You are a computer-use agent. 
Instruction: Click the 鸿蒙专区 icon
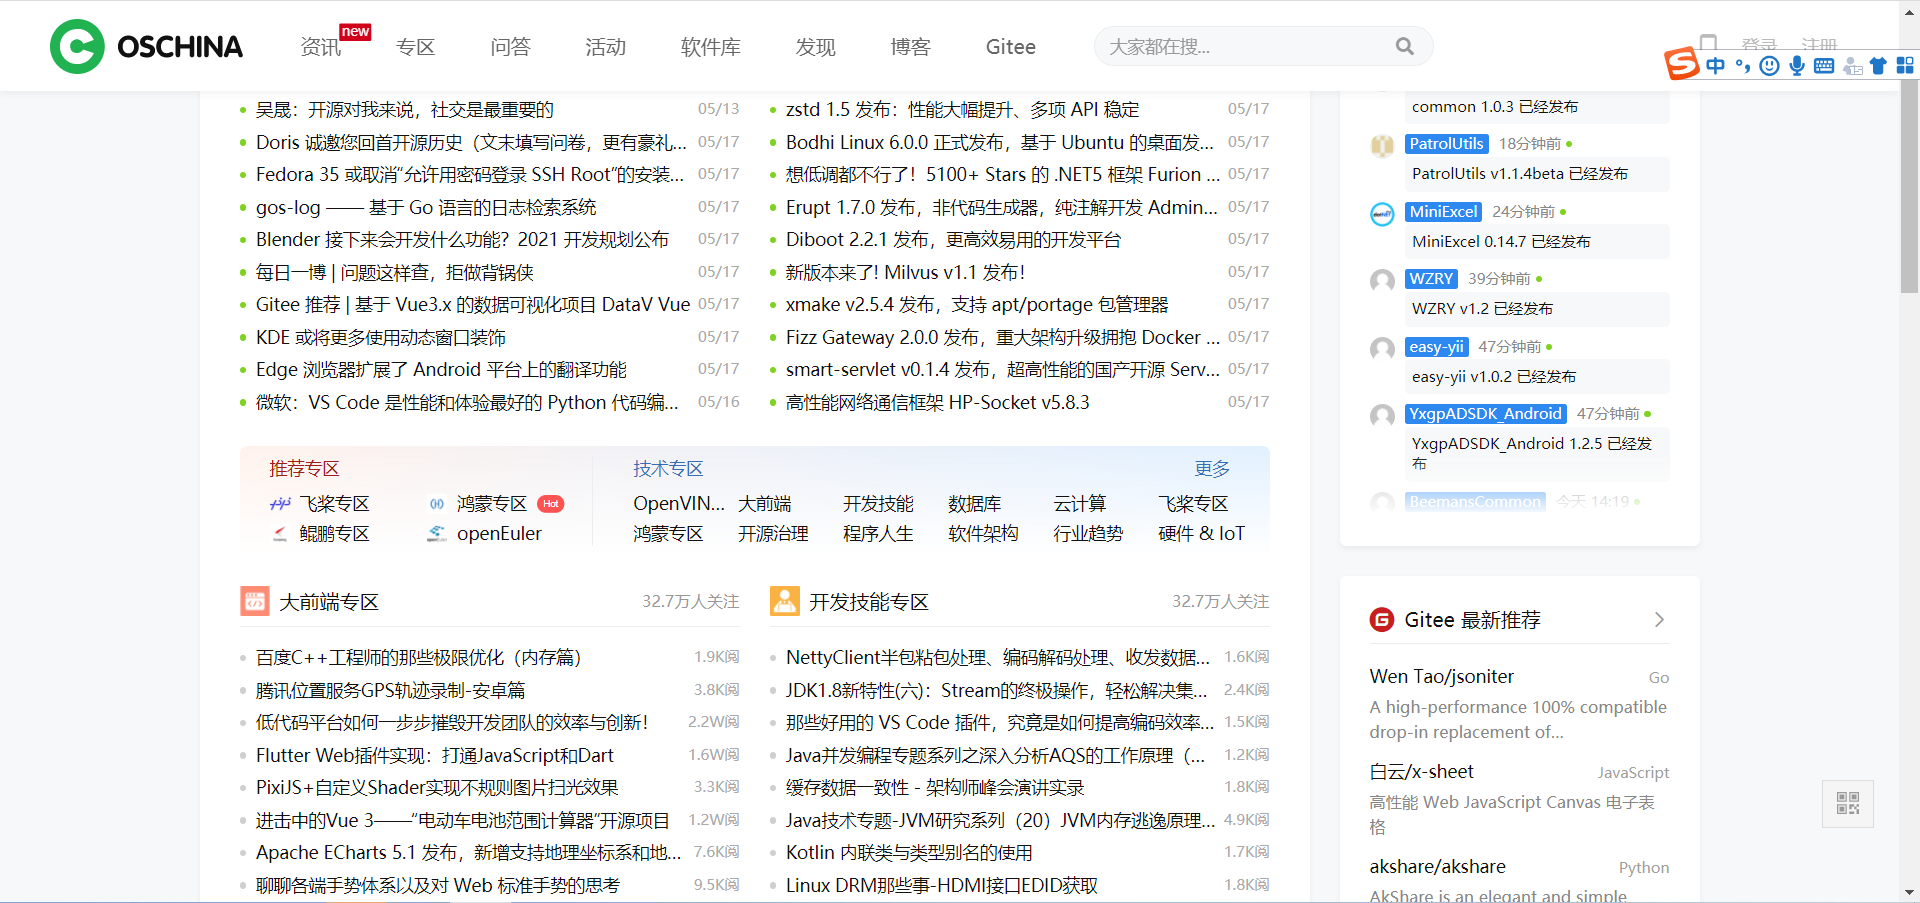(437, 504)
